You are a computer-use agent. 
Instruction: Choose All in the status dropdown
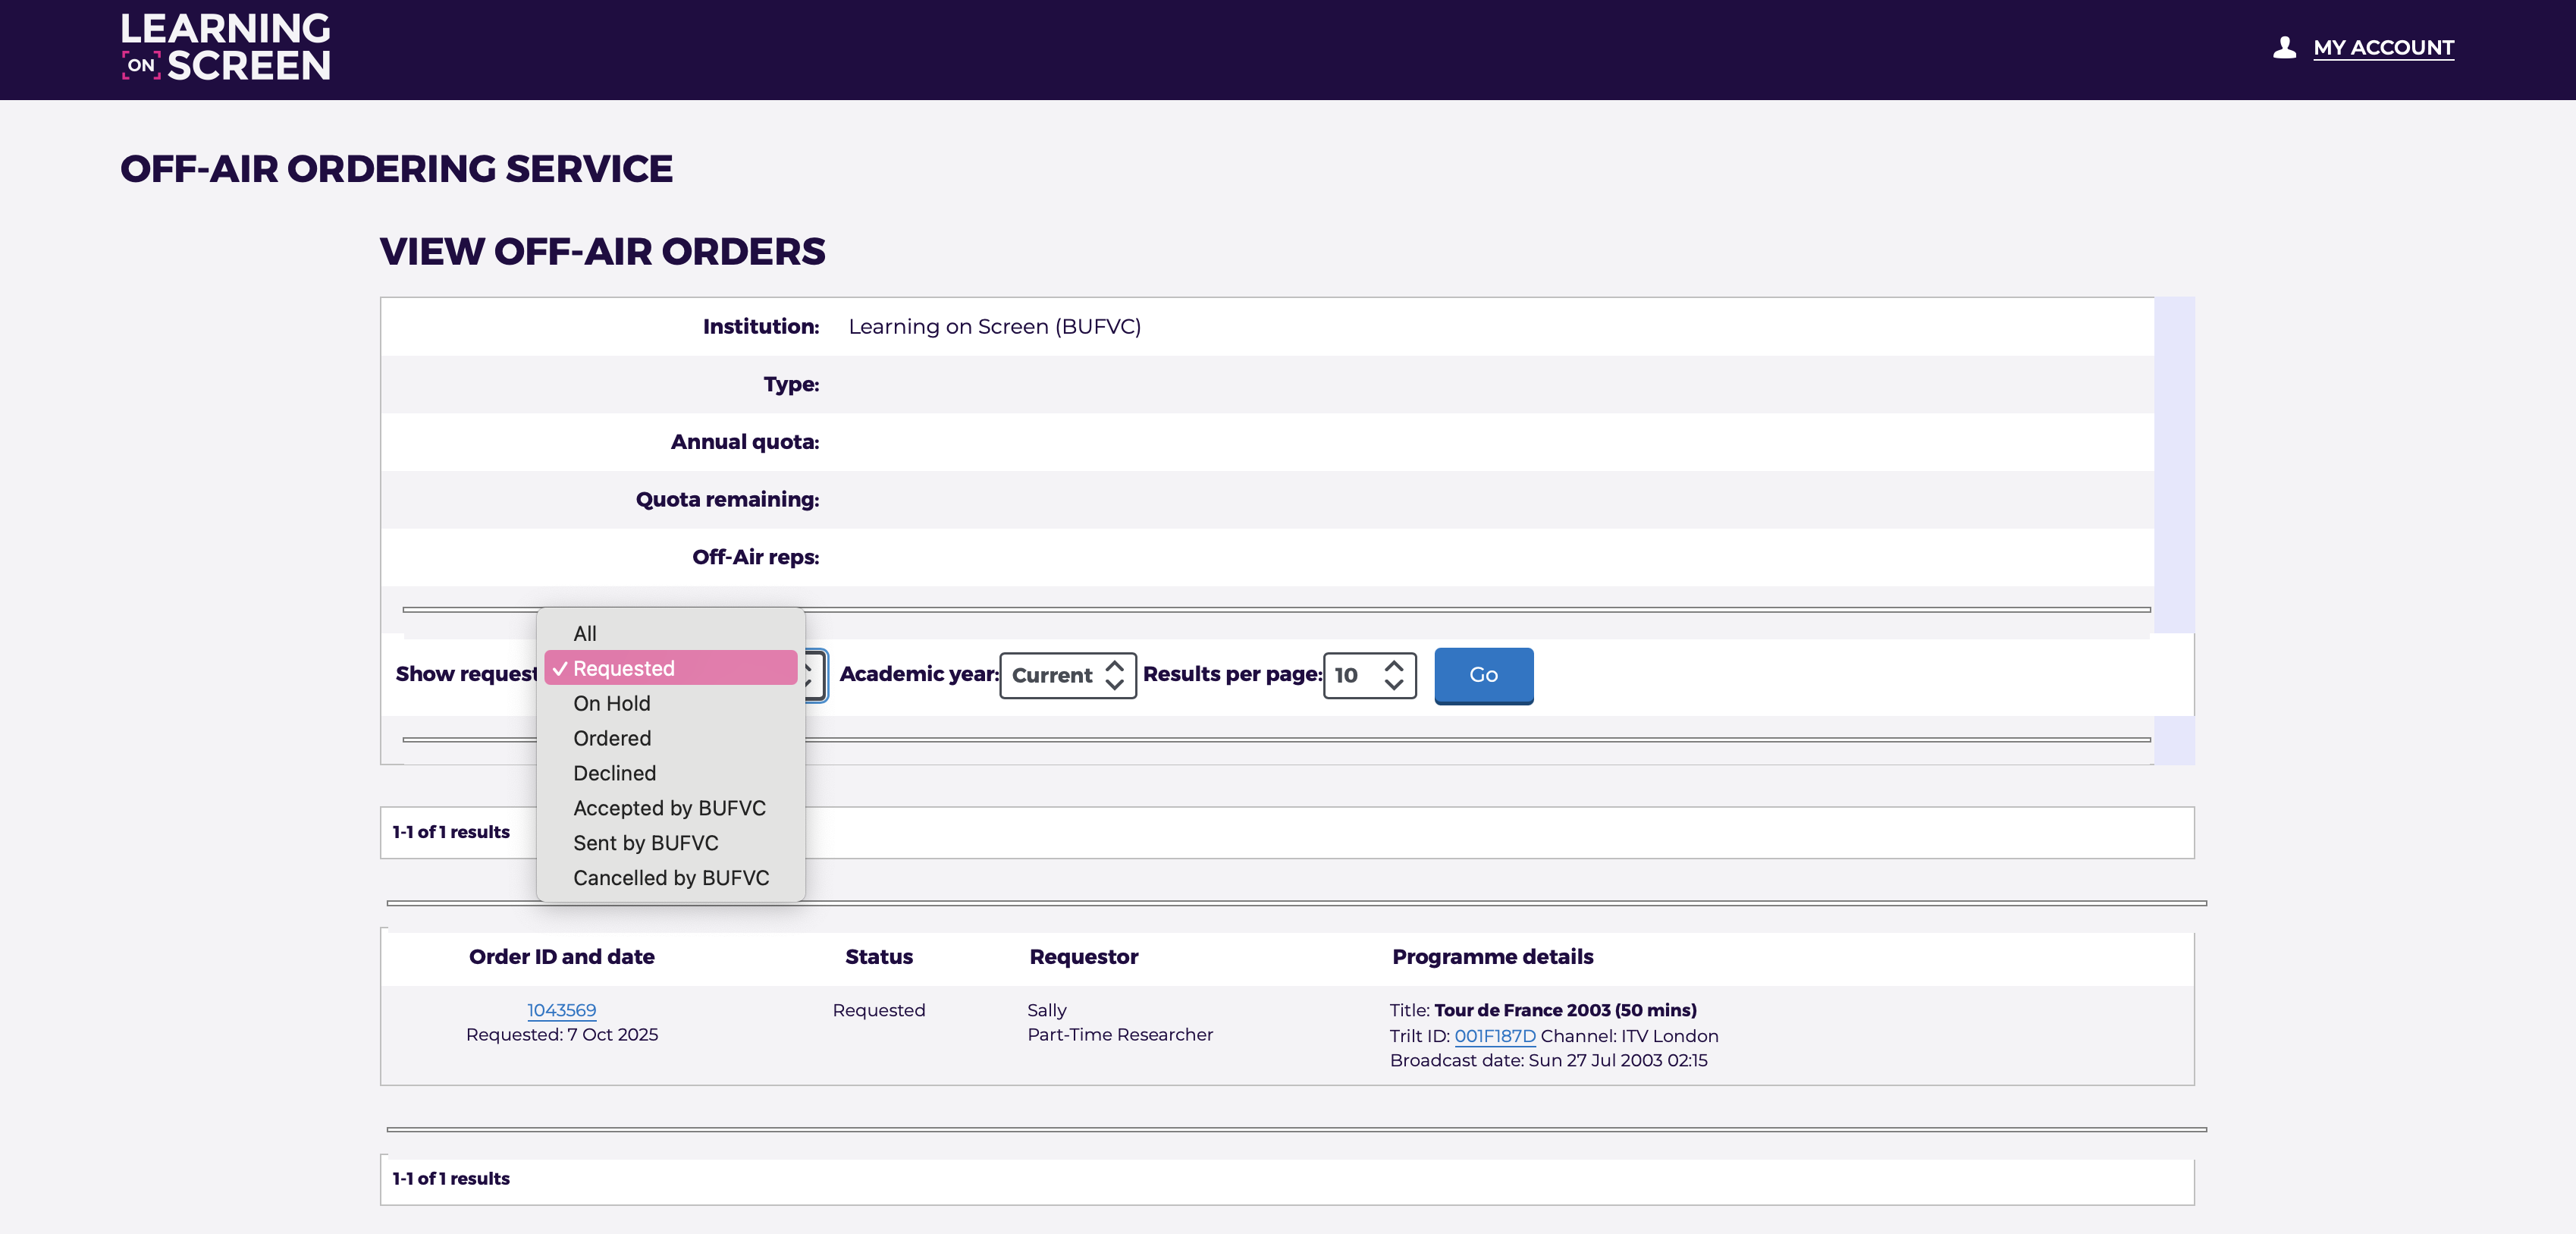pyautogui.click(x=671, y=633)
